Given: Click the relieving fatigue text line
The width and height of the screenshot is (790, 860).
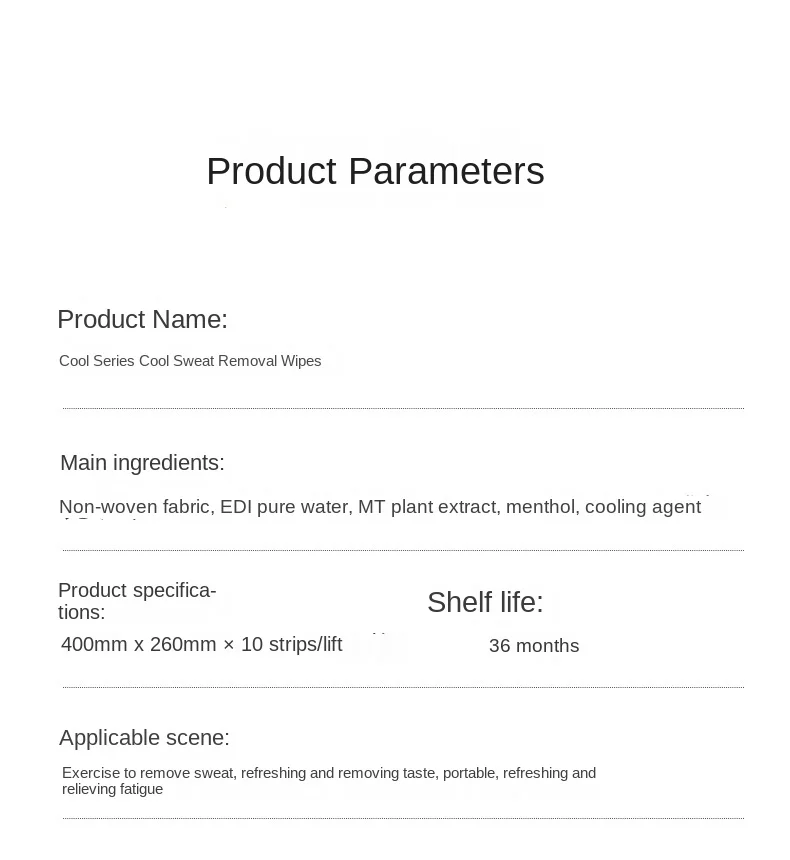Looking at the screenshot, I should click(112, 789).
